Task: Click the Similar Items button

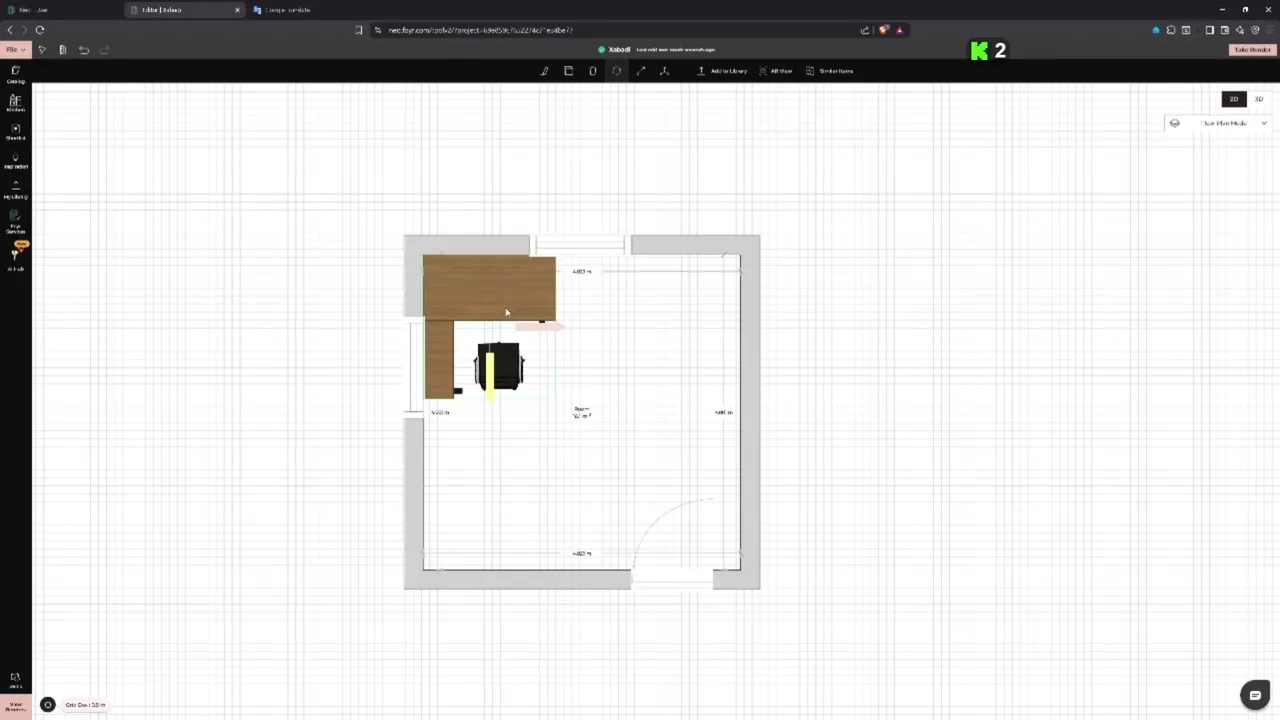Action: coord(829,71)
